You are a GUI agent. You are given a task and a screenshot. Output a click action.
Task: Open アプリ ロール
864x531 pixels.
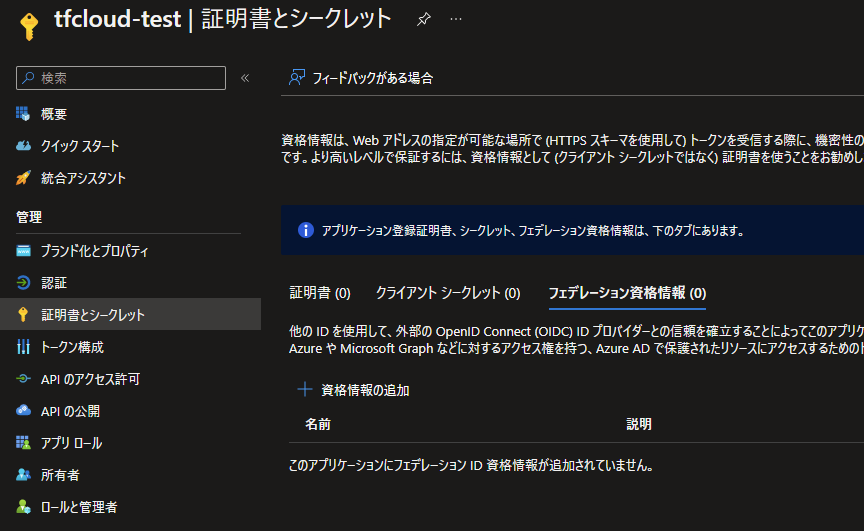coord(72,443)
